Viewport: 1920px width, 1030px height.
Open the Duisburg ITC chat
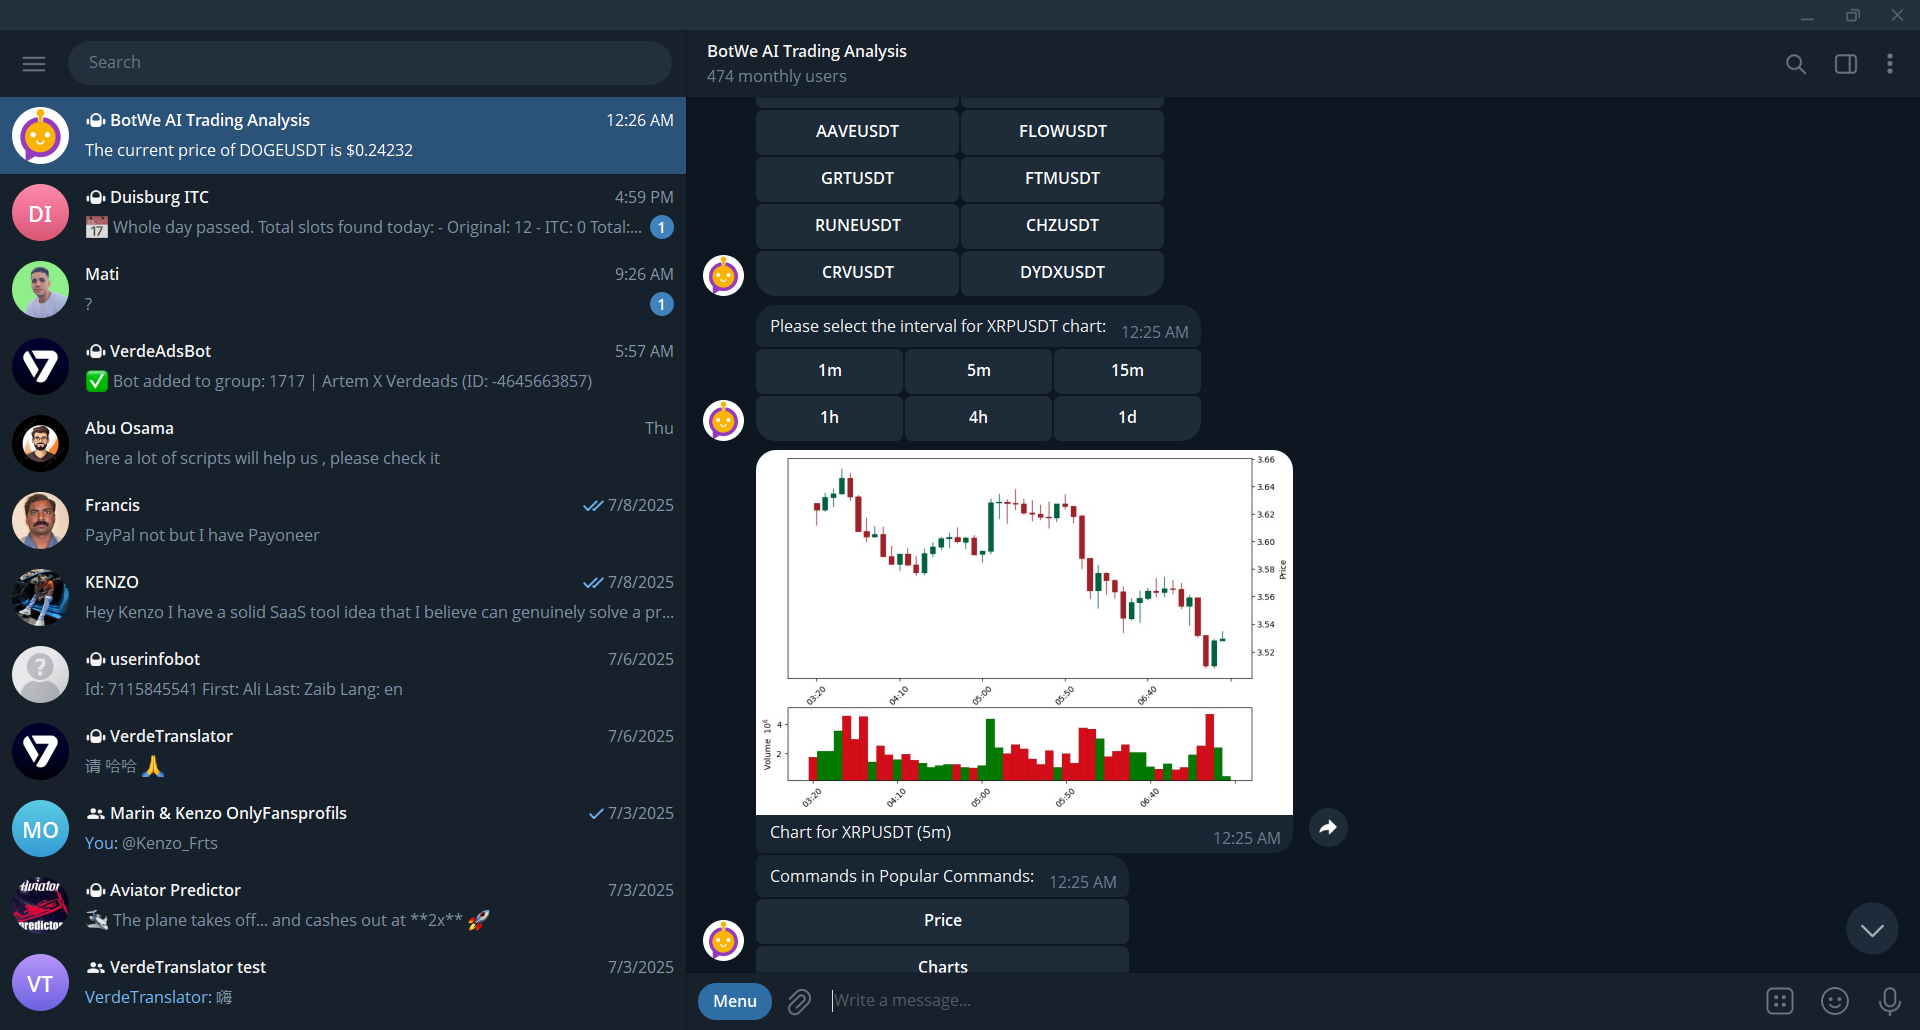click(343, 213)
